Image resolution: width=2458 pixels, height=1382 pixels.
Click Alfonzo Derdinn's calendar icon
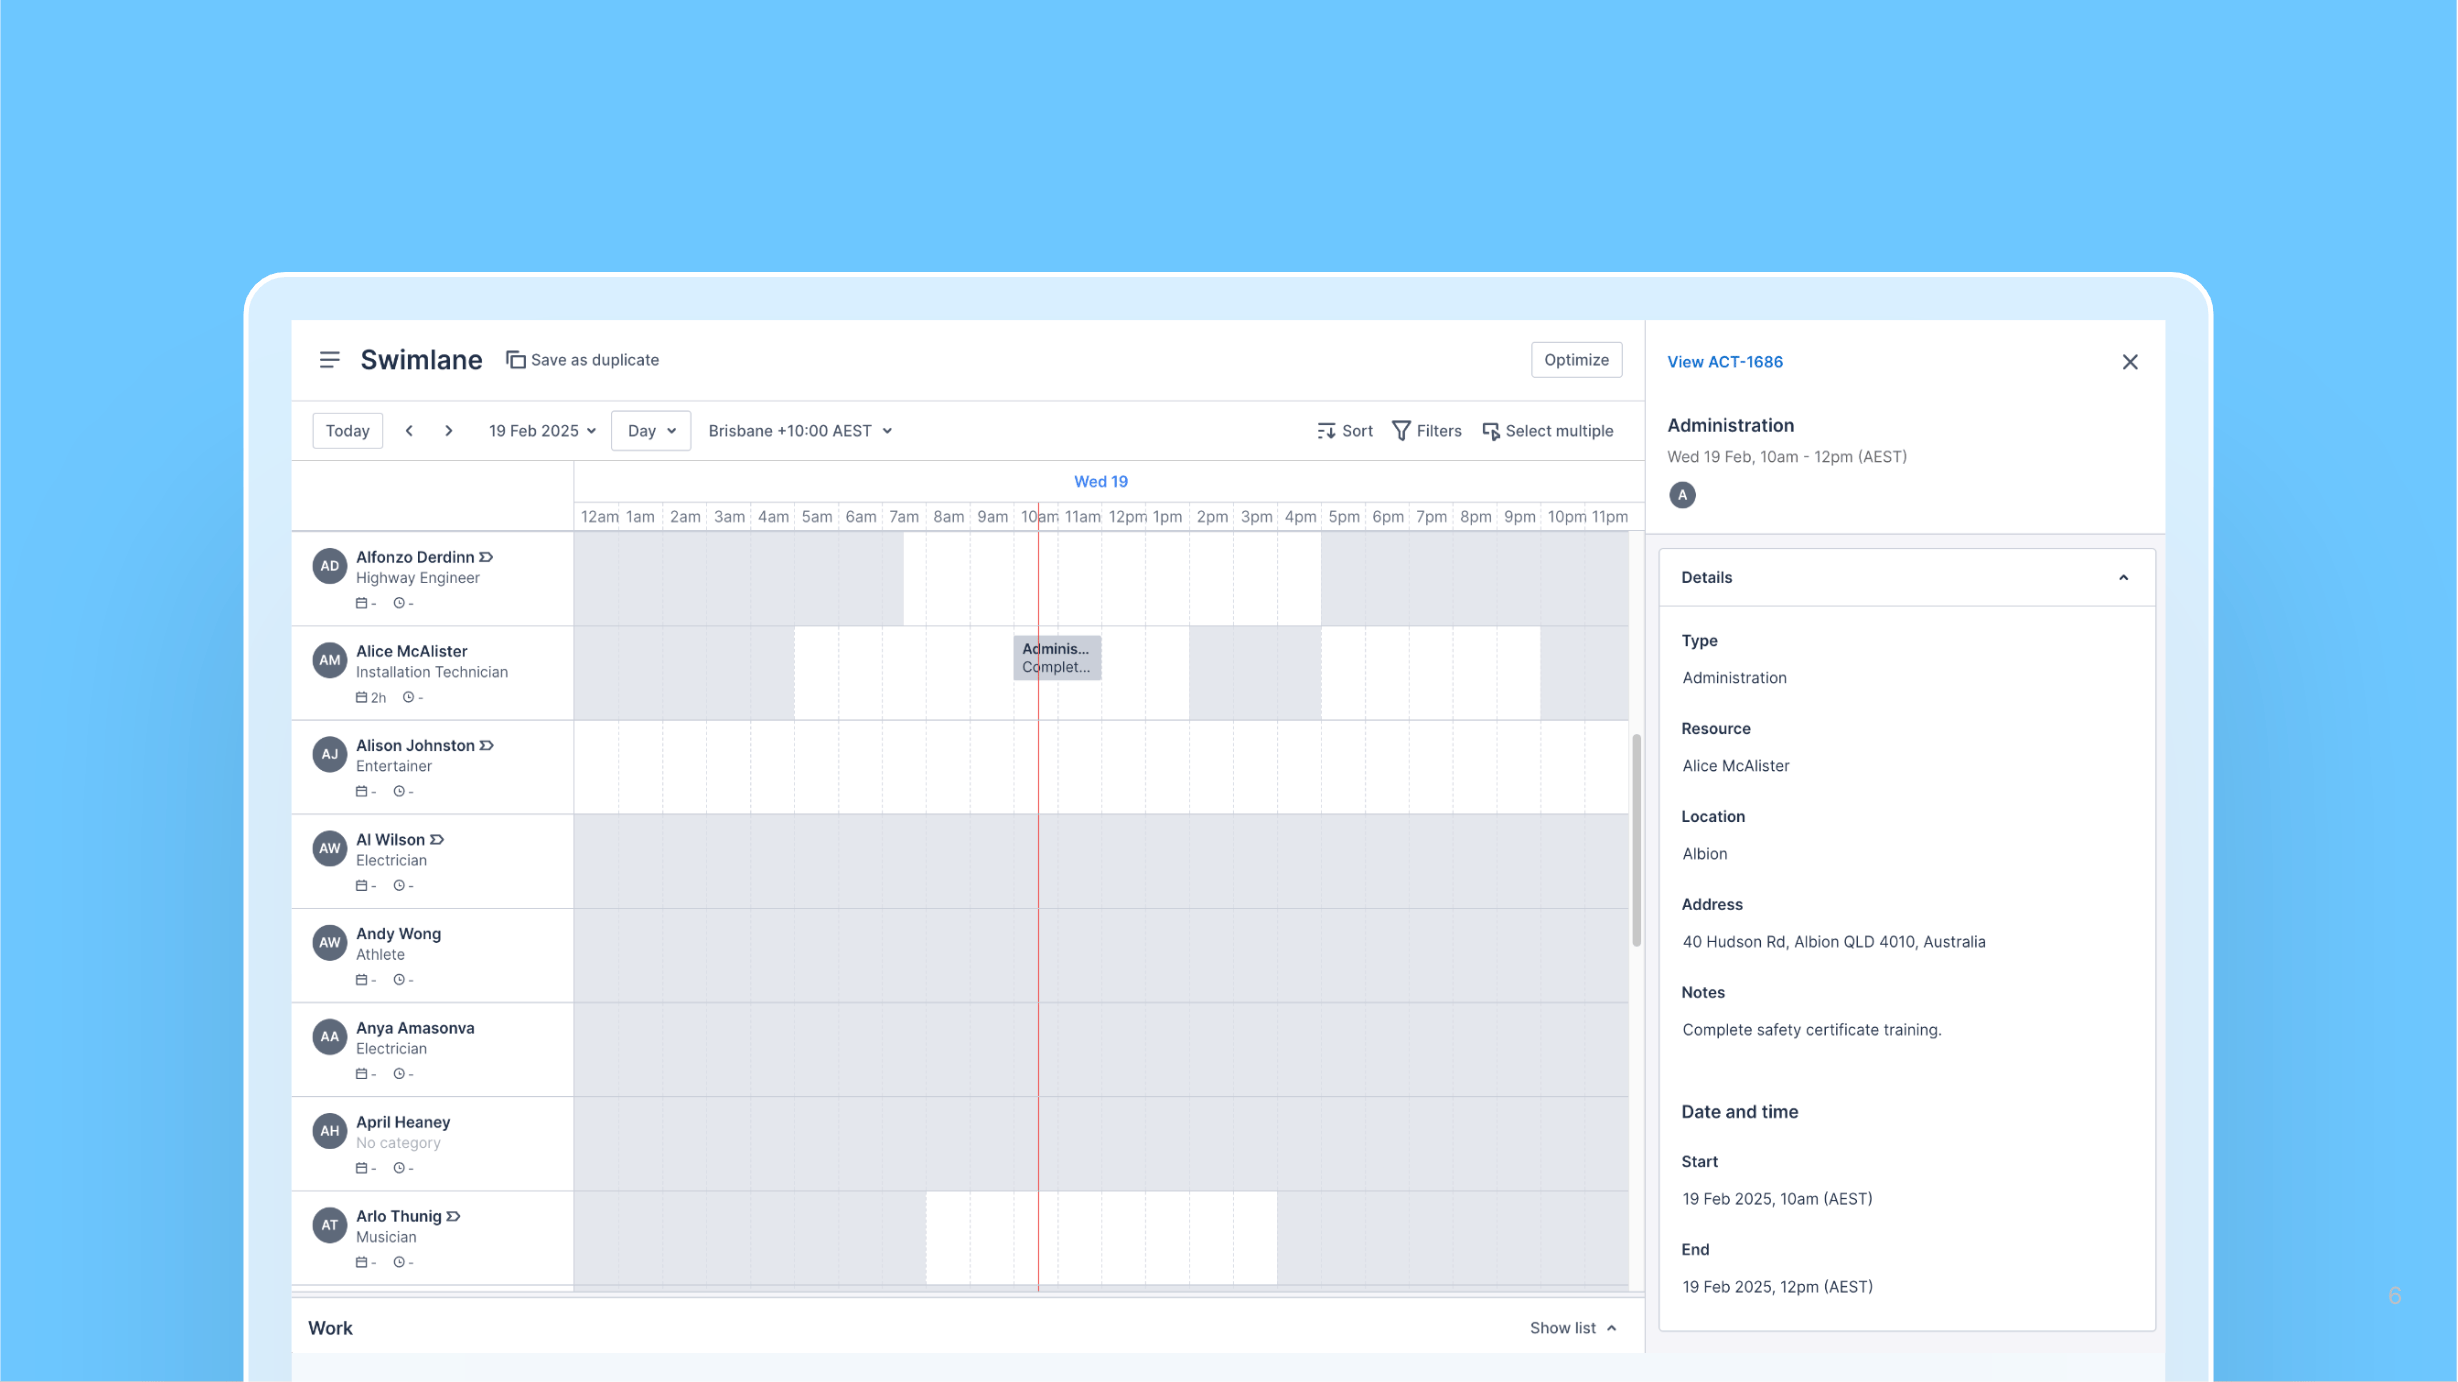(361, 603)
